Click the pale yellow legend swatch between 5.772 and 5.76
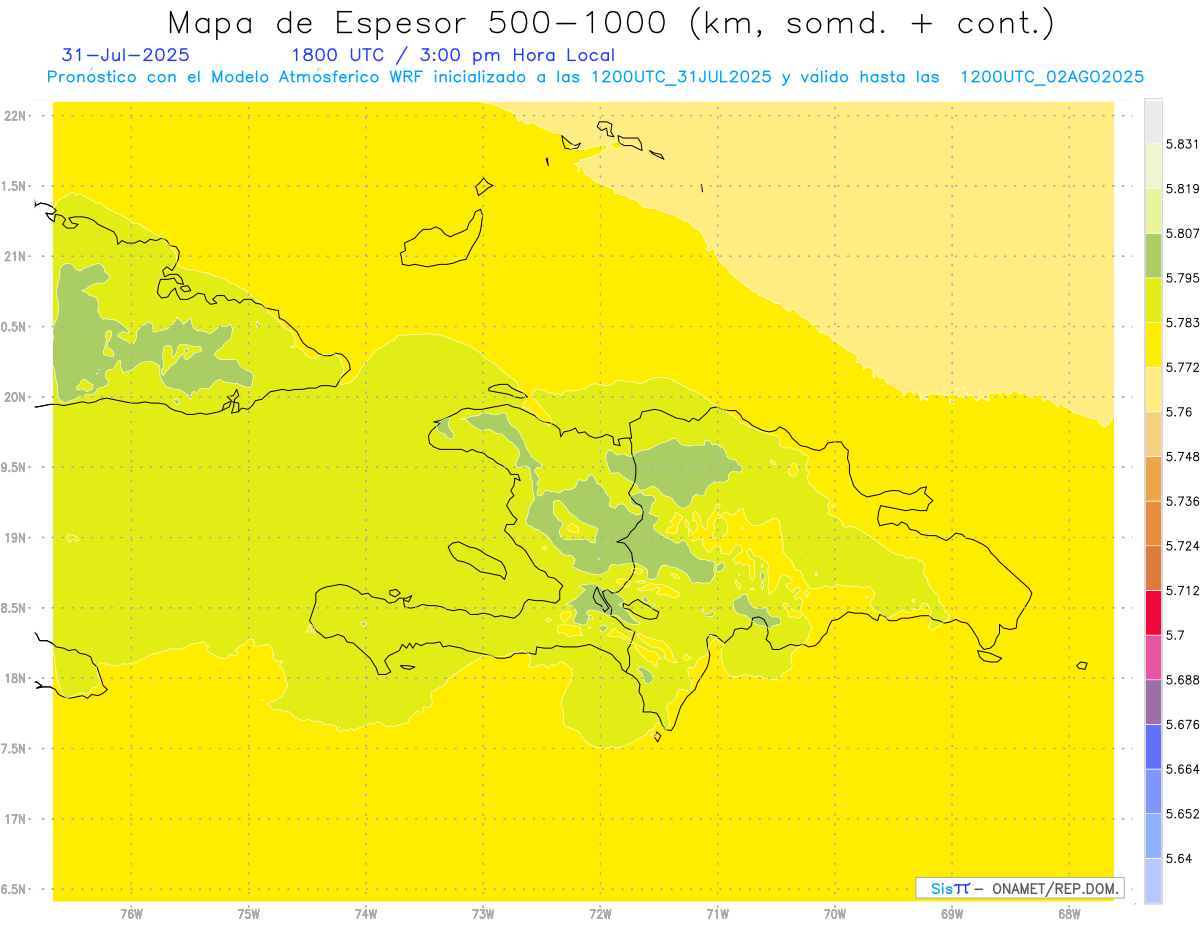1200x927 pixels. [x=1153, y=389]
